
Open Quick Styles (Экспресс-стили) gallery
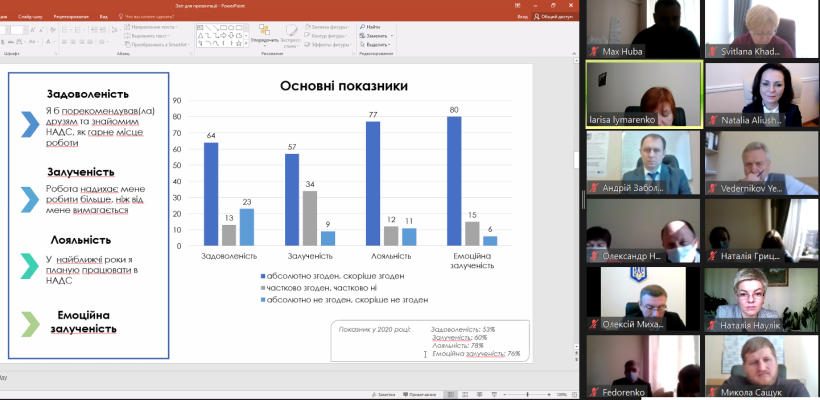click(292, 36)
